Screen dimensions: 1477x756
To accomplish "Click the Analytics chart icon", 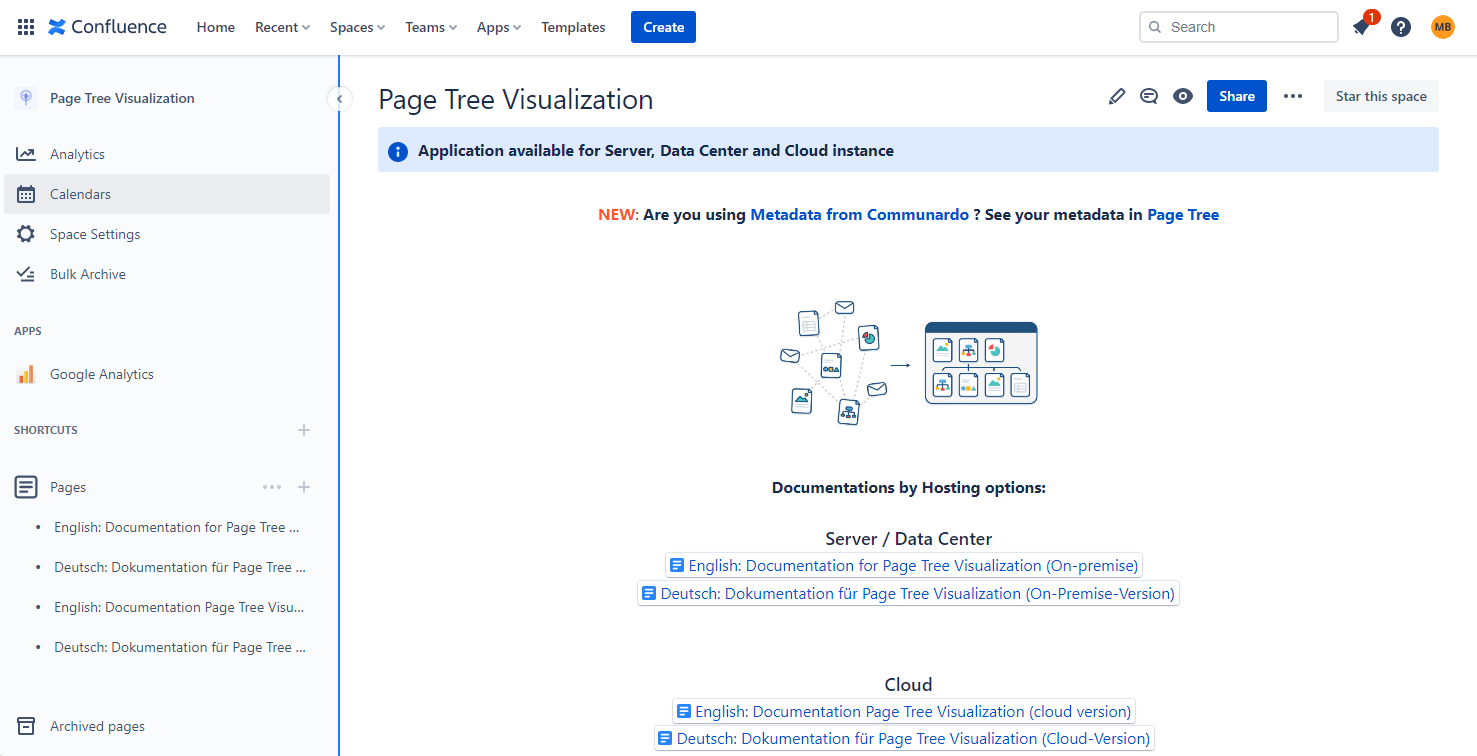I will pos(26,154).
